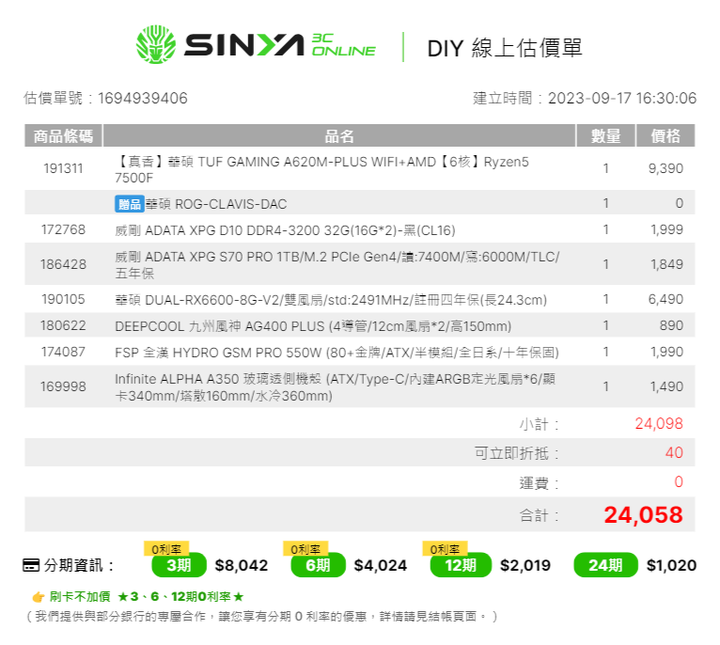Click the DIY 線上估價單 title
This screenshot has height=645, width=720.
pos(505,48)
